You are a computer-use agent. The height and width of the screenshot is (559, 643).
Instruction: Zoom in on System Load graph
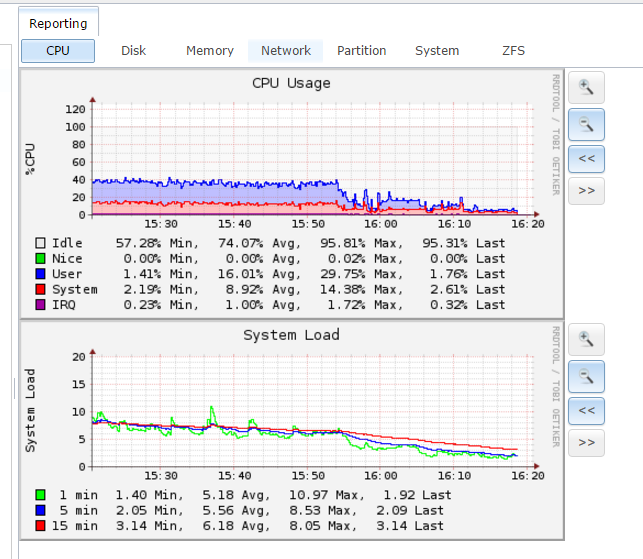pyautogui.click(x=586, y=339)
